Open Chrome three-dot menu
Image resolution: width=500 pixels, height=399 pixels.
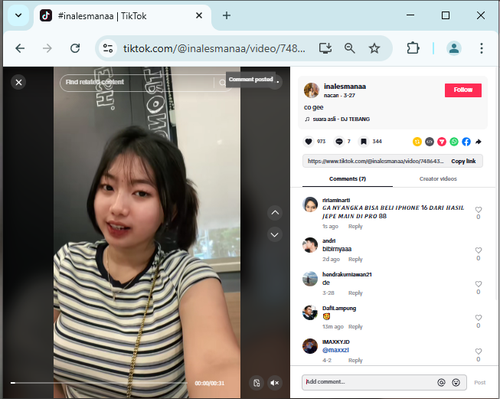click(481, 48)
